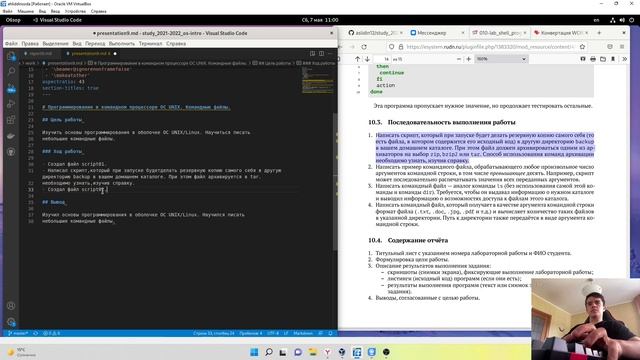Split the VS Code editor right
The width and height of the screenshot is (640, 360).
(322, 53)
